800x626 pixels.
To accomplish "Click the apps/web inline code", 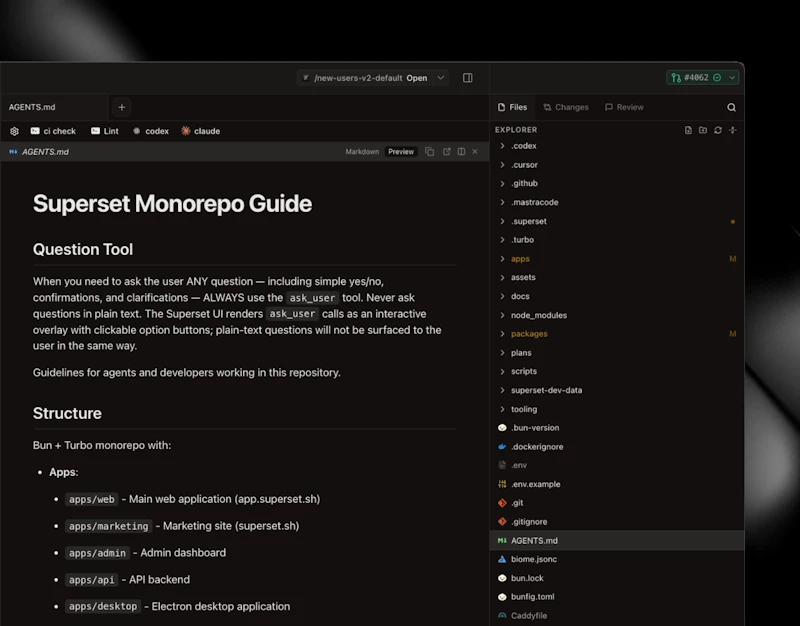I will click(92, 499).
